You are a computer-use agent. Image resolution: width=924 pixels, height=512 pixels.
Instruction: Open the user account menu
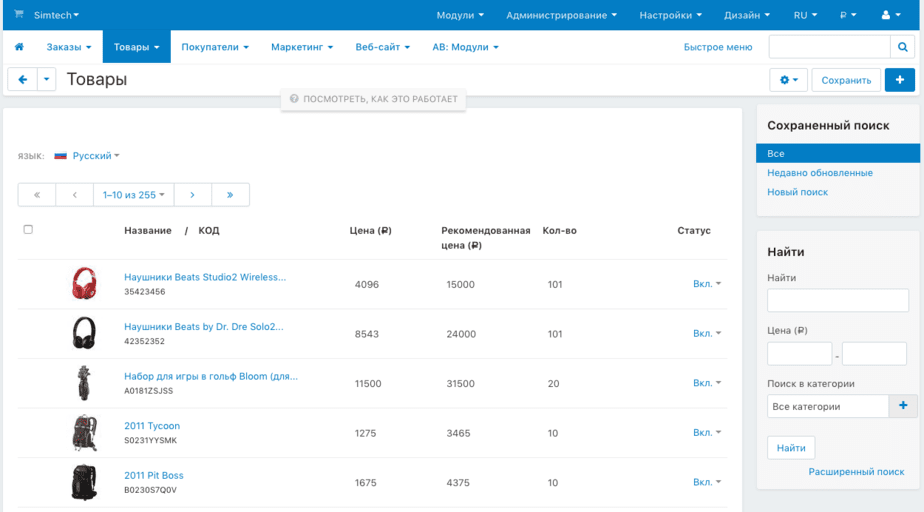click(890, 15)
